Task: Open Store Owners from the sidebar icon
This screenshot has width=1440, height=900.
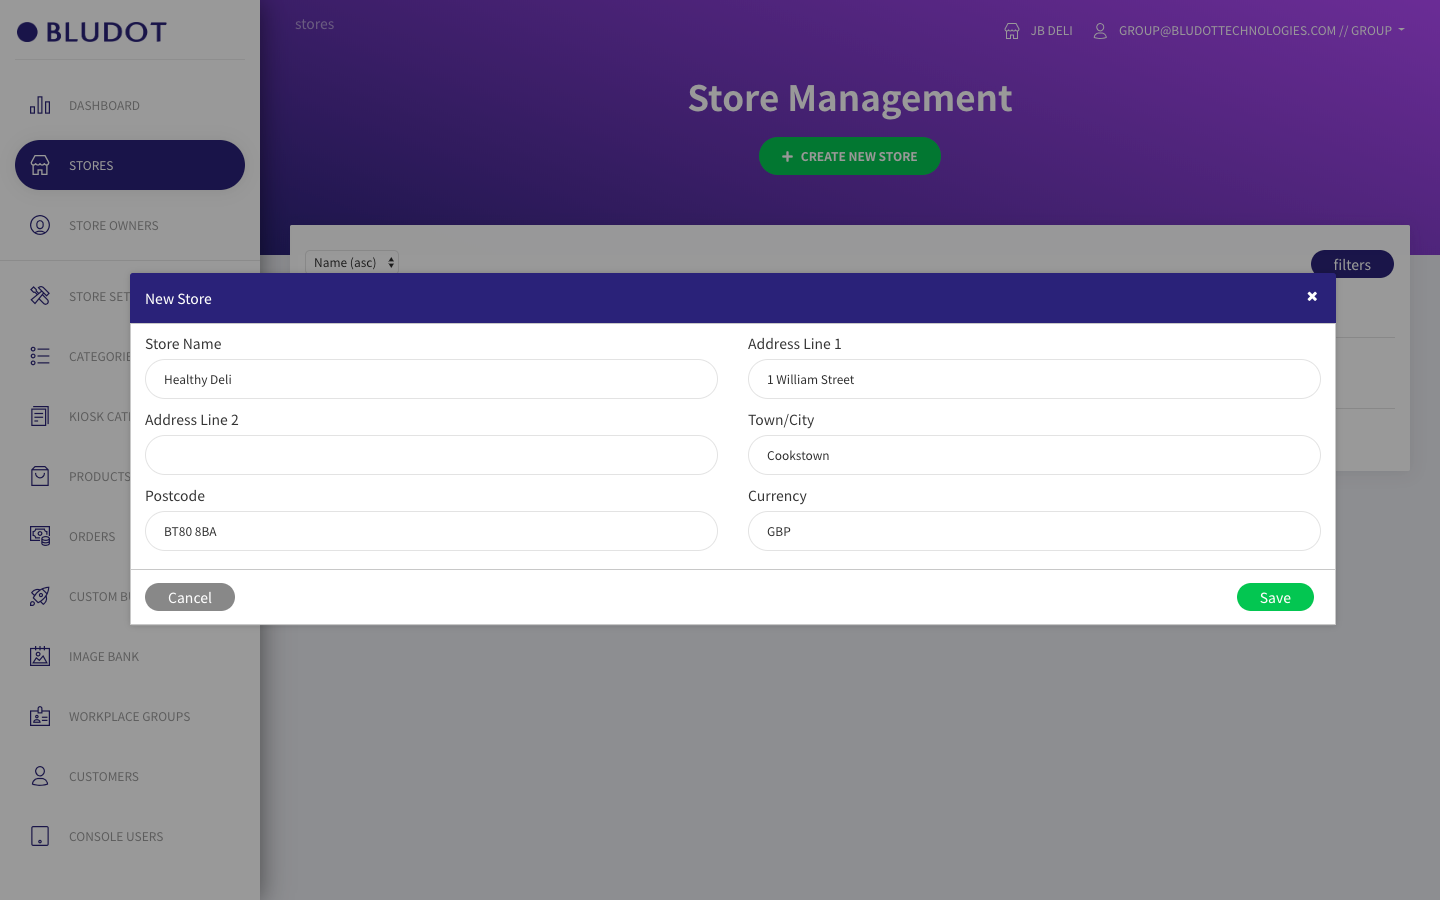Action: tap(40, 225)
